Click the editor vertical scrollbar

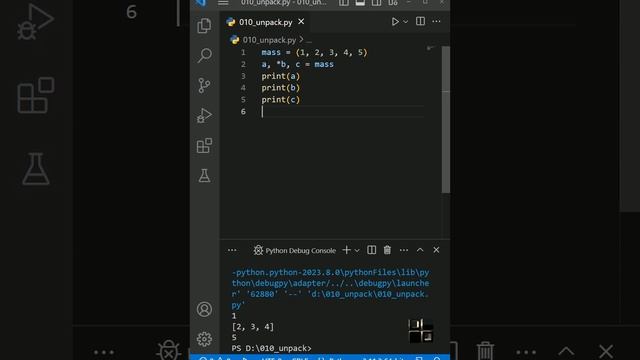(446, 119)
